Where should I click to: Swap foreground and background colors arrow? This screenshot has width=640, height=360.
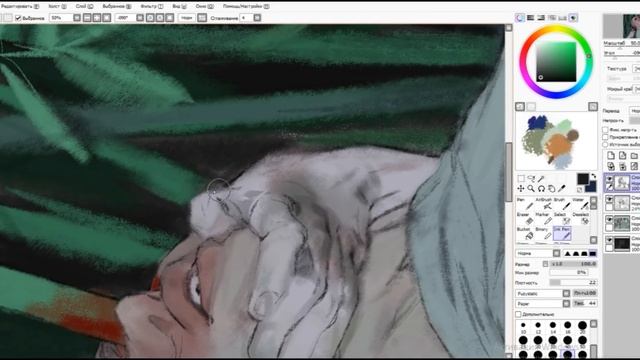593,176
